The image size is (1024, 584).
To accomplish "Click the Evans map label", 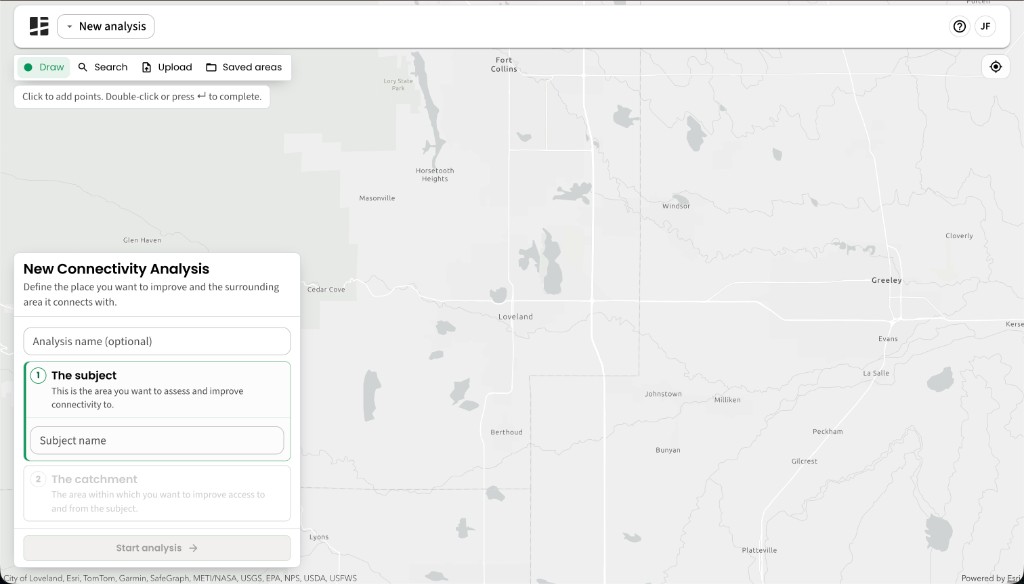I will (888, 338).
